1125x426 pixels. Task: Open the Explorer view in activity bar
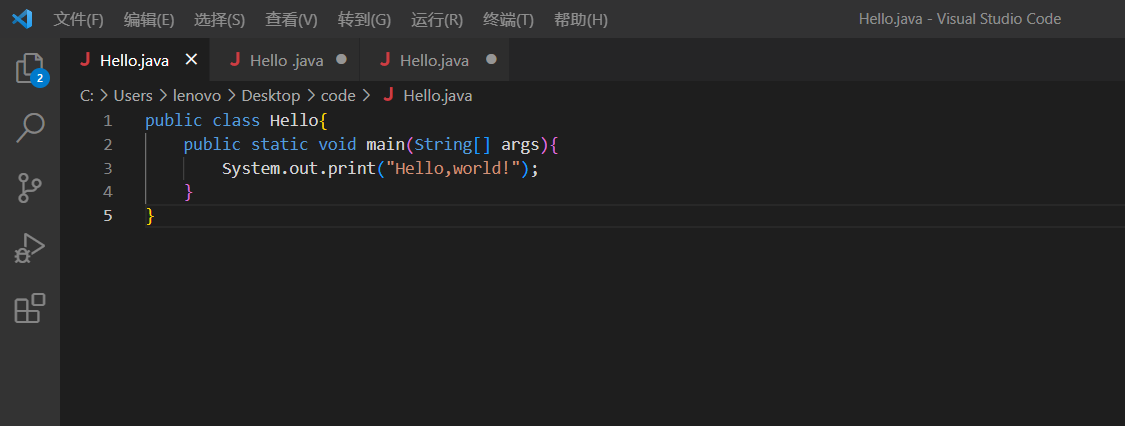30,68
